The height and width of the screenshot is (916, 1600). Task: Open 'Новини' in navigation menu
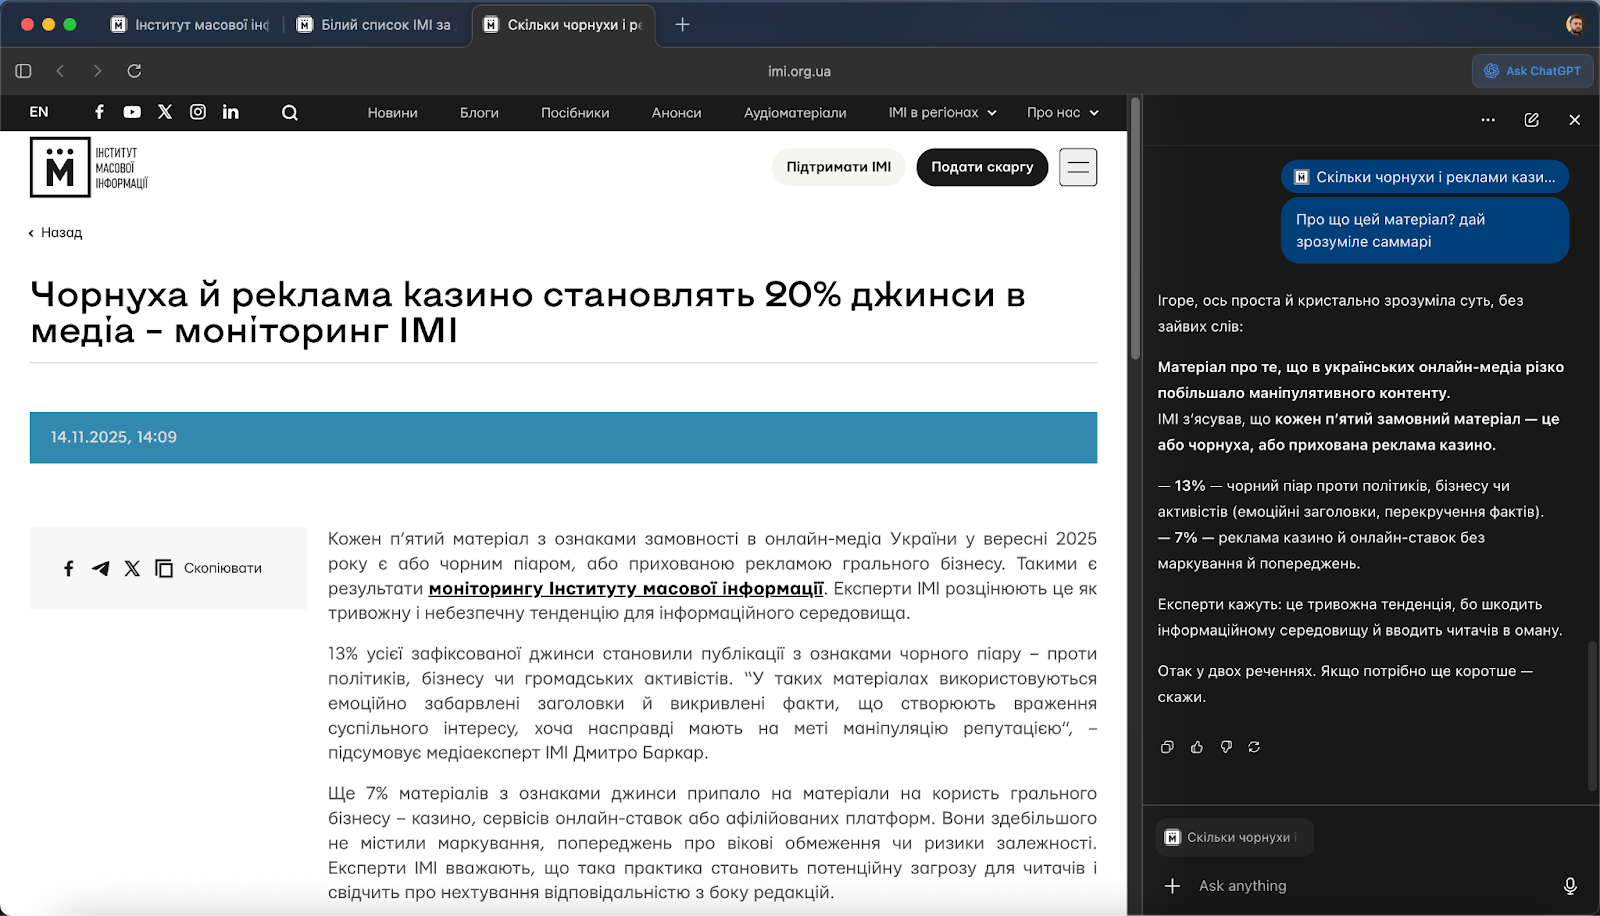tap(392, 113)
